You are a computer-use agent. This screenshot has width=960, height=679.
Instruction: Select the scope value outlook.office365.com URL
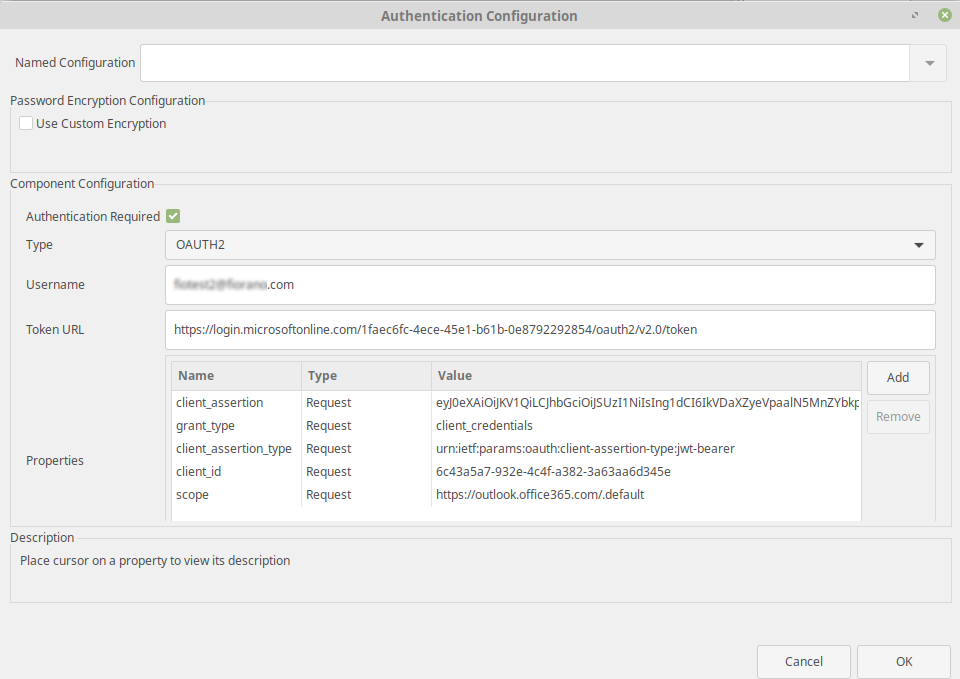[540, 495]
